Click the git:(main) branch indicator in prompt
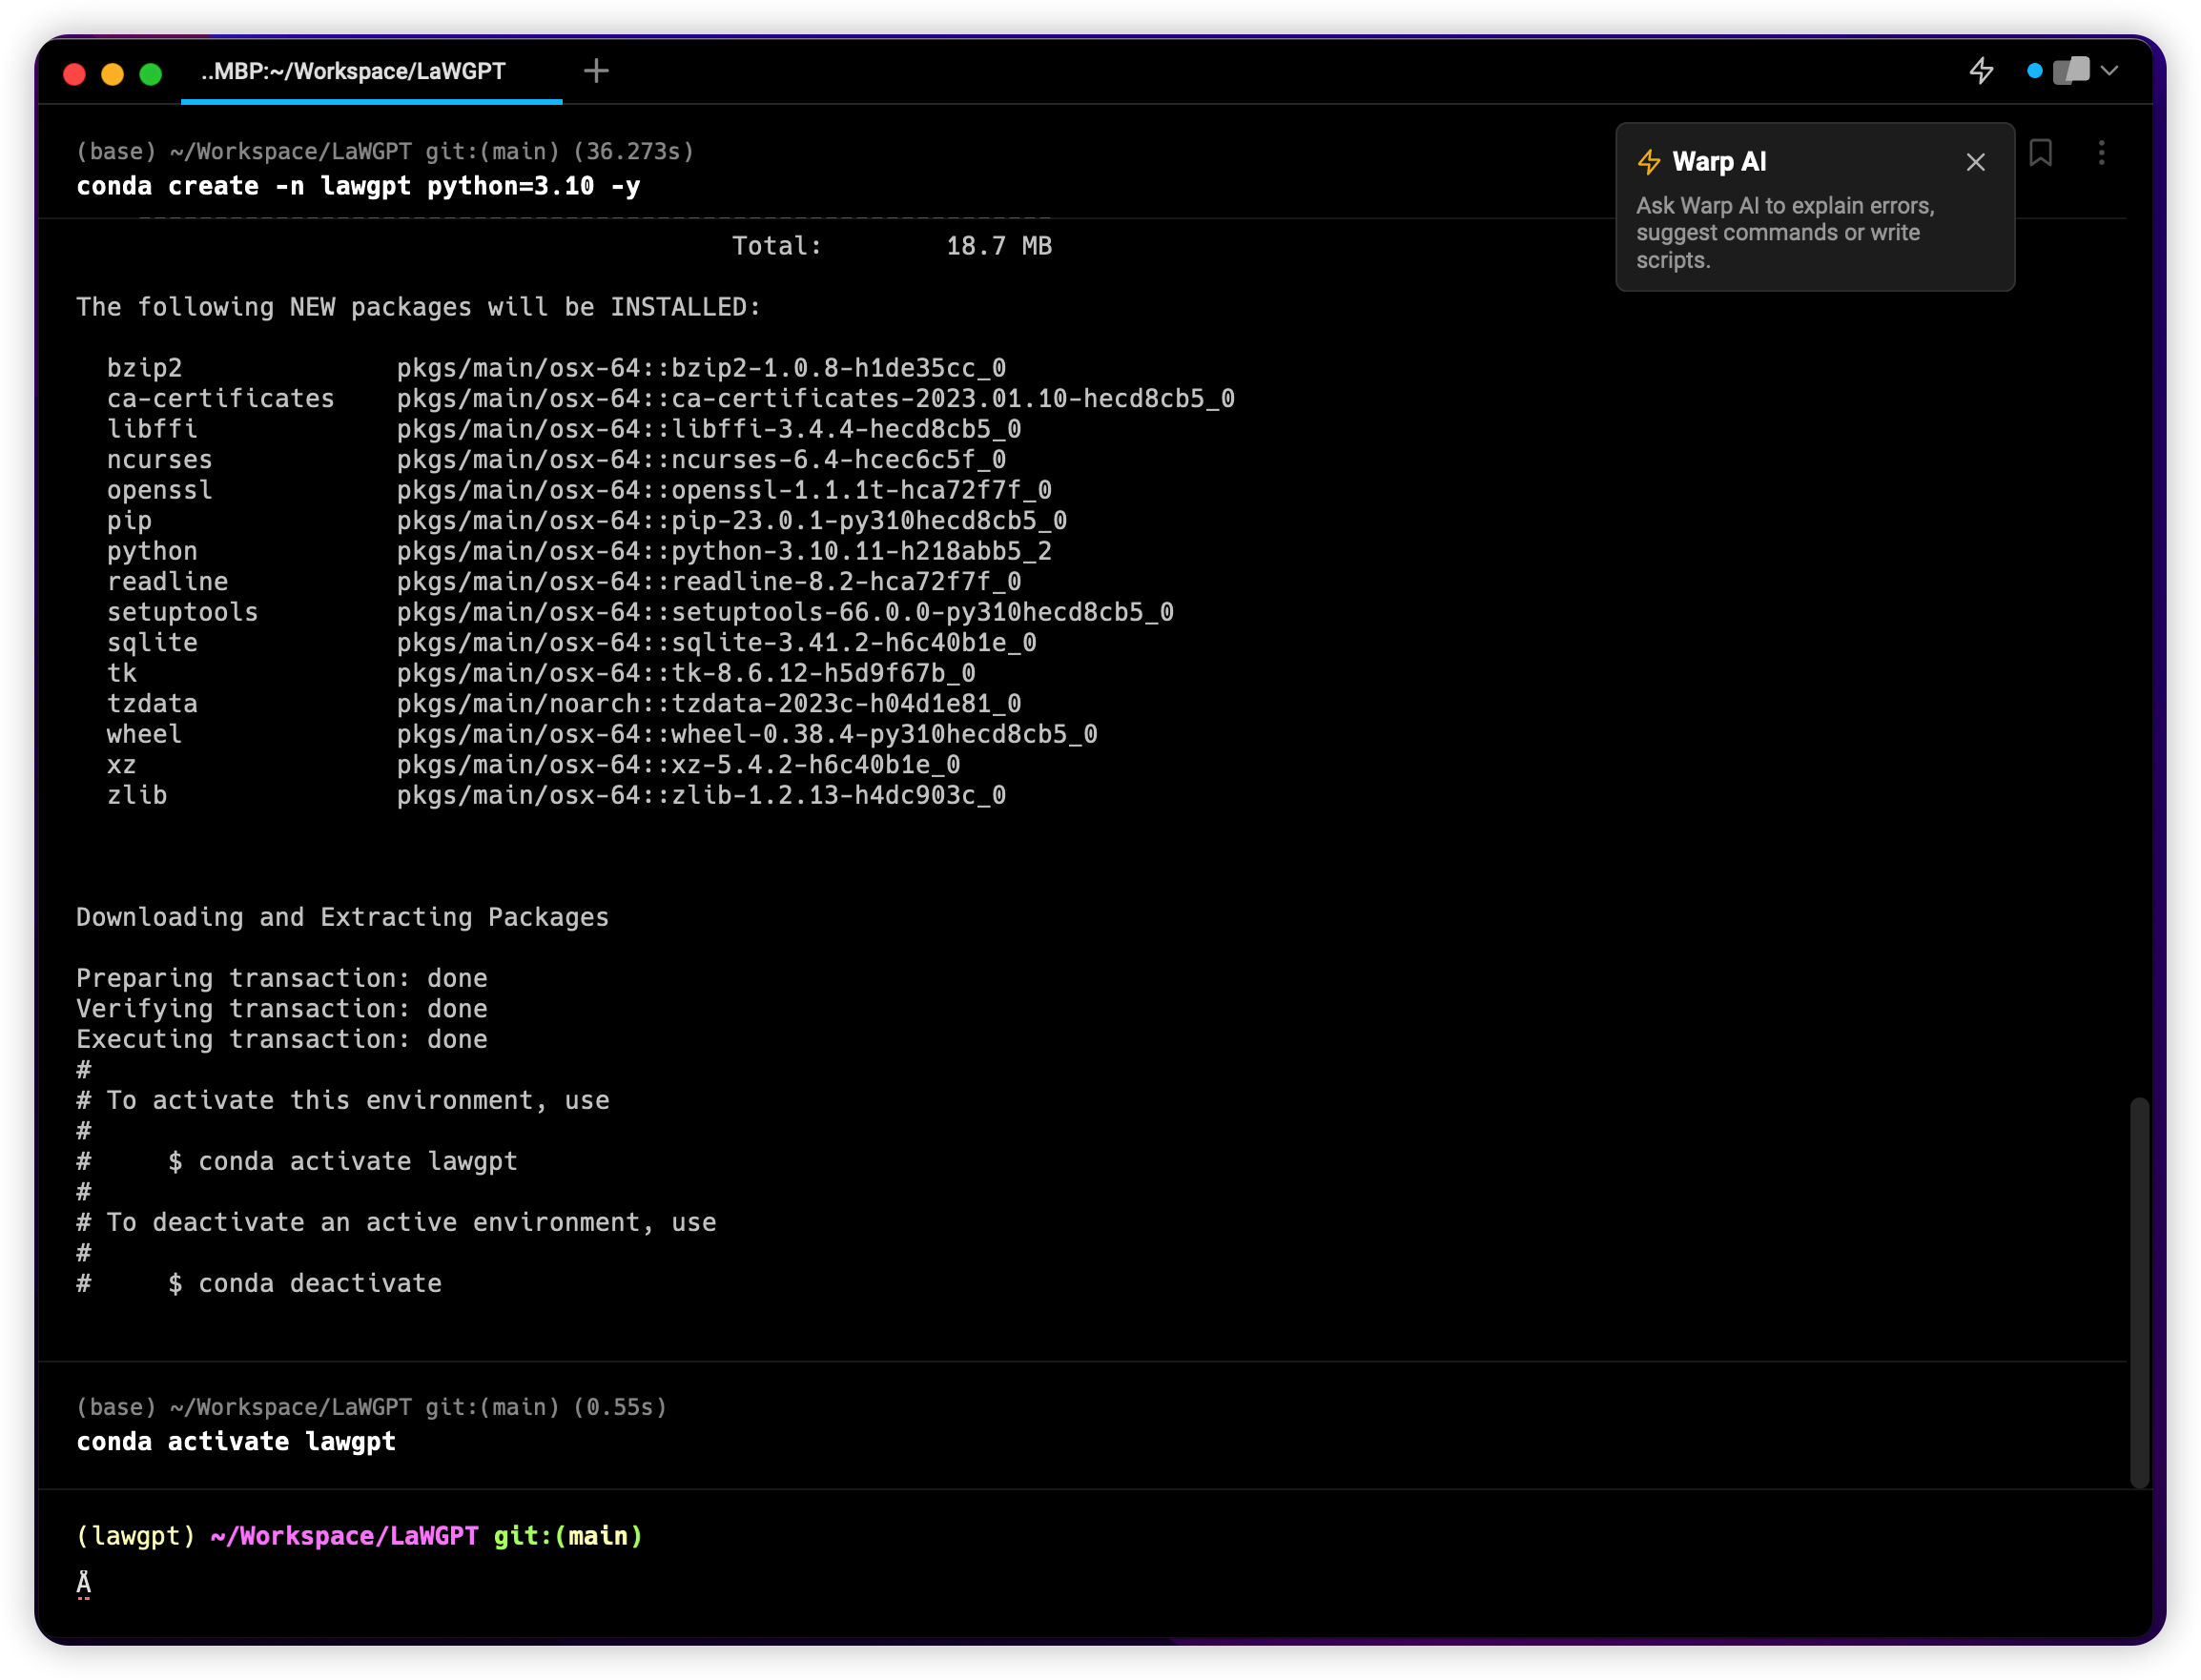 pos(567,1536)
